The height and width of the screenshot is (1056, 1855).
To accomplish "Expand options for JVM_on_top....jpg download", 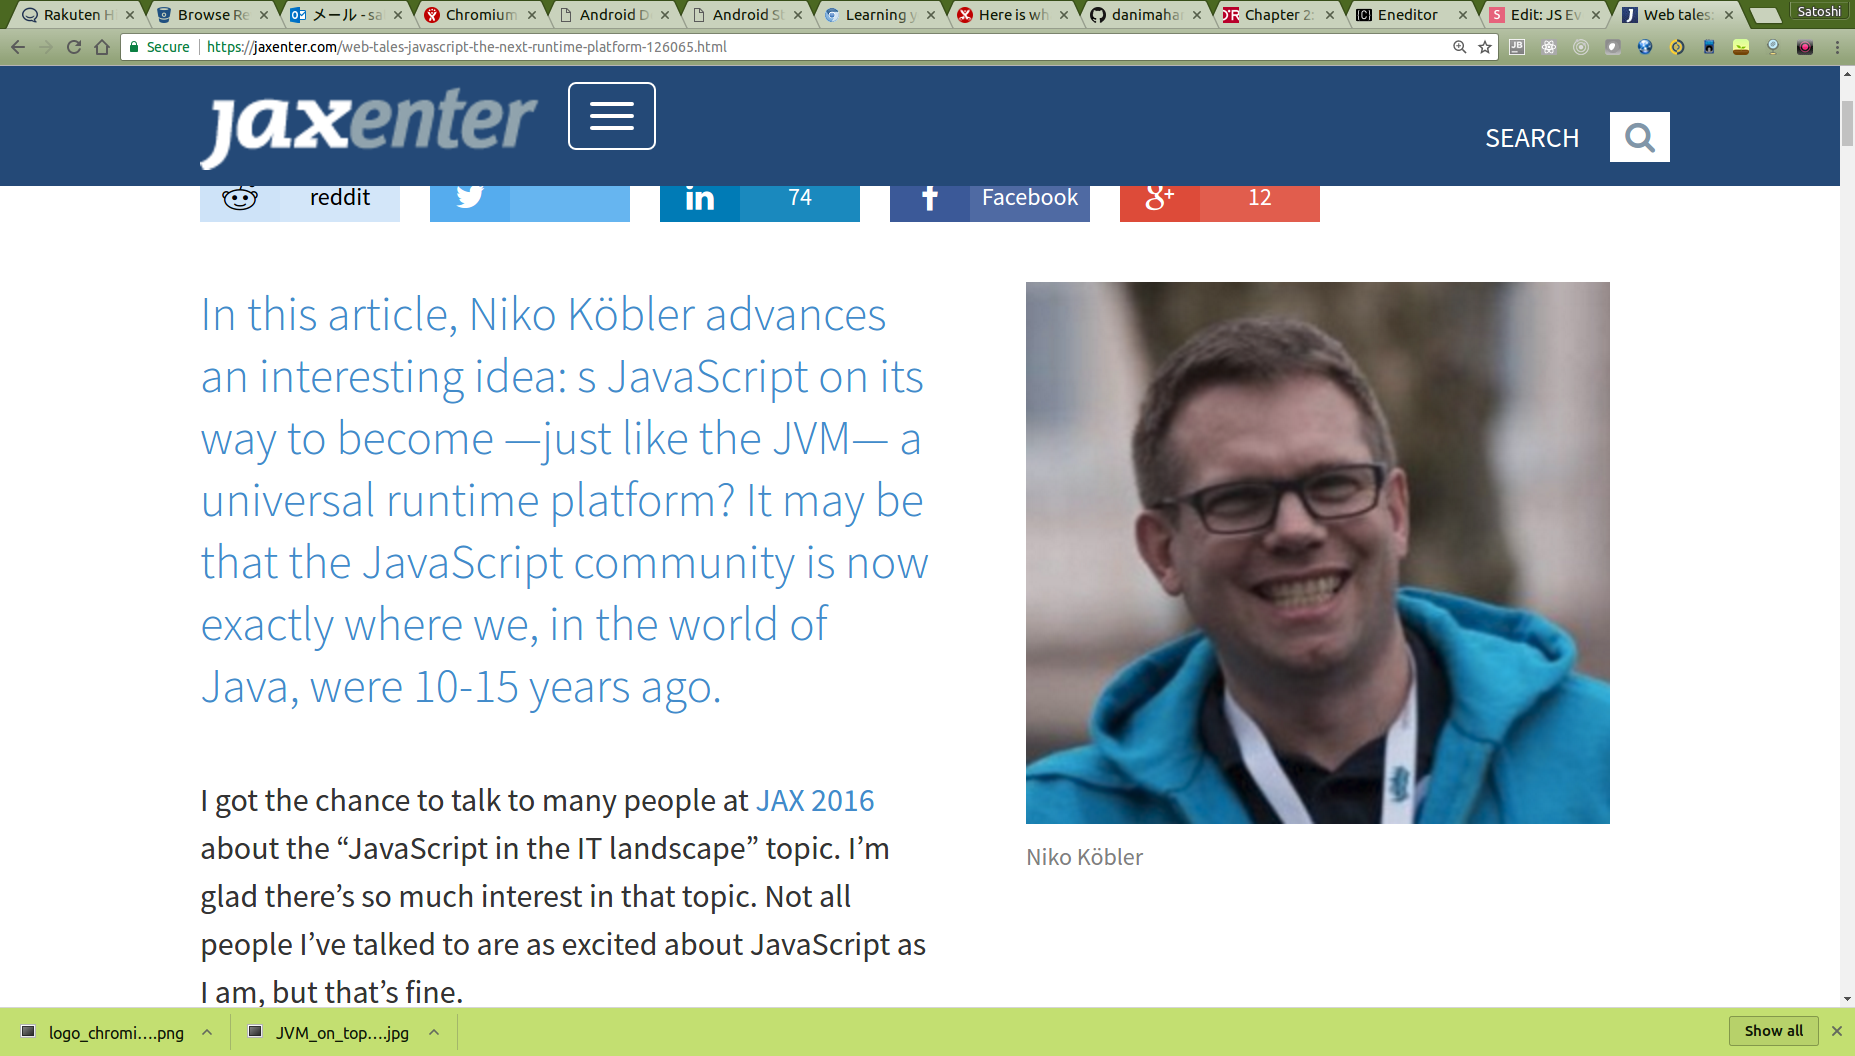I will pyautogui.click(x=434, y=1032).
